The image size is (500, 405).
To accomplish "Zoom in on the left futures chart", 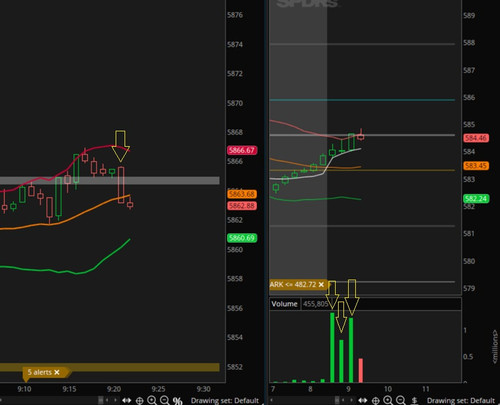I will (x=152, y=400).
